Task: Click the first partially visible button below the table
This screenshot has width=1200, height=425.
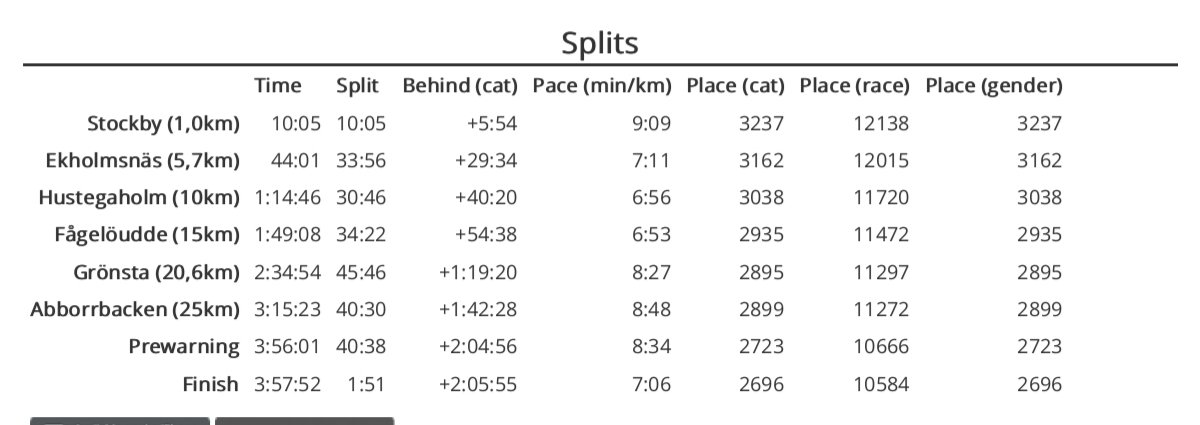Action: 120,421
